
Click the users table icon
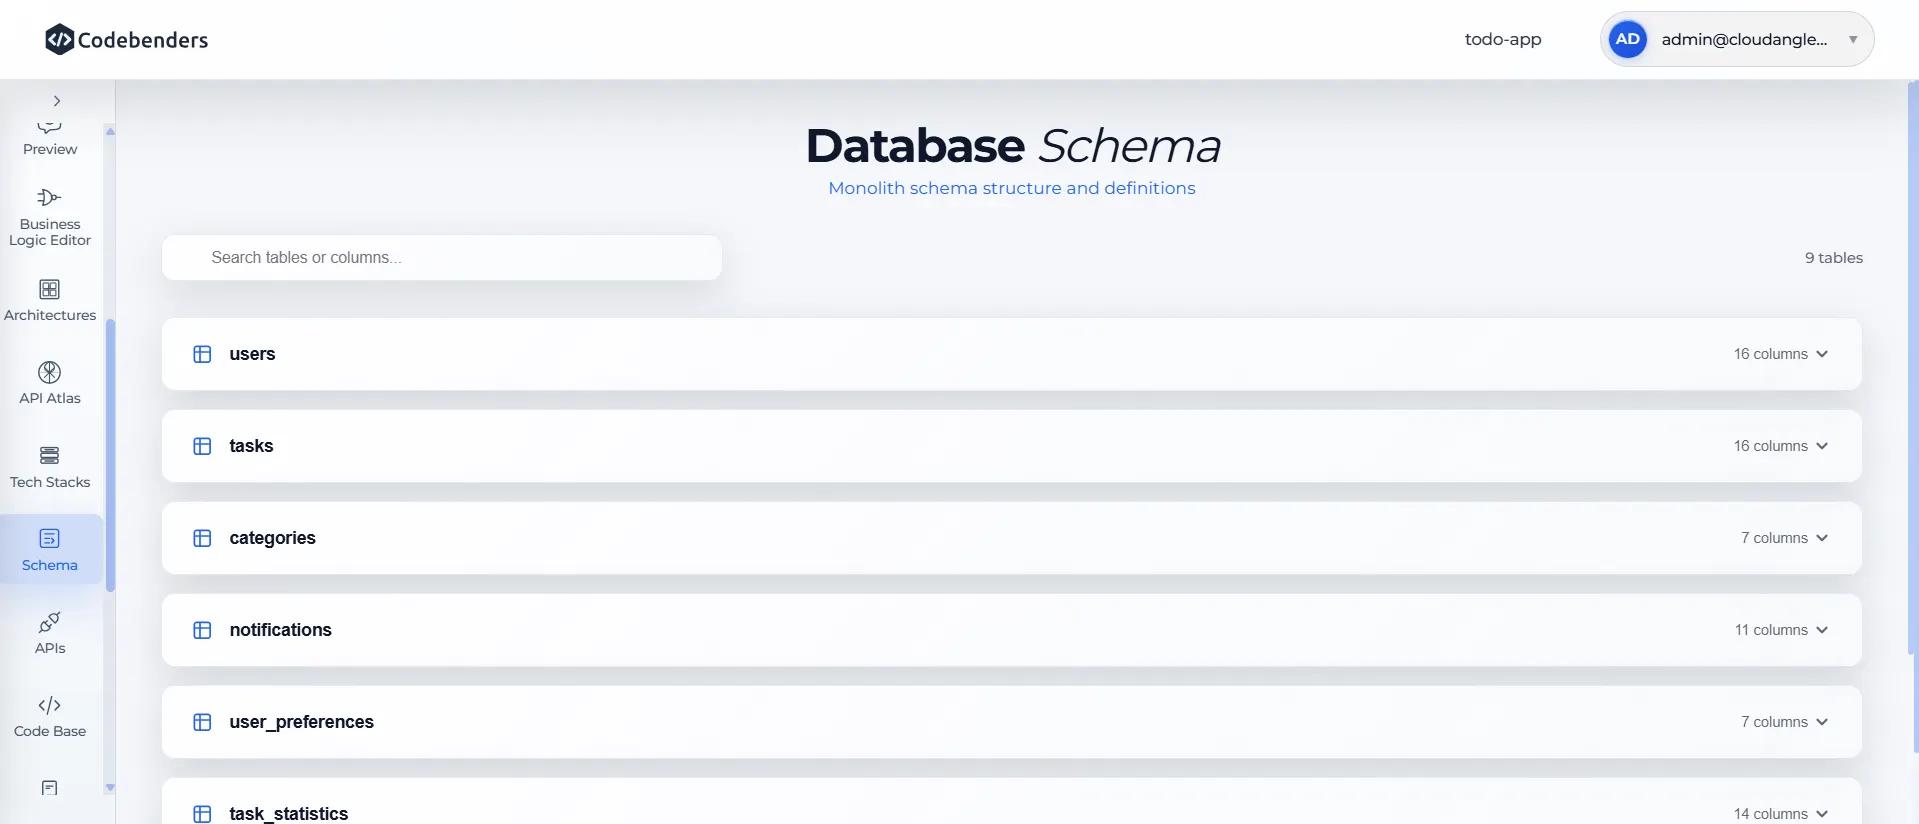pyautogui.click(x=202, y=354)
